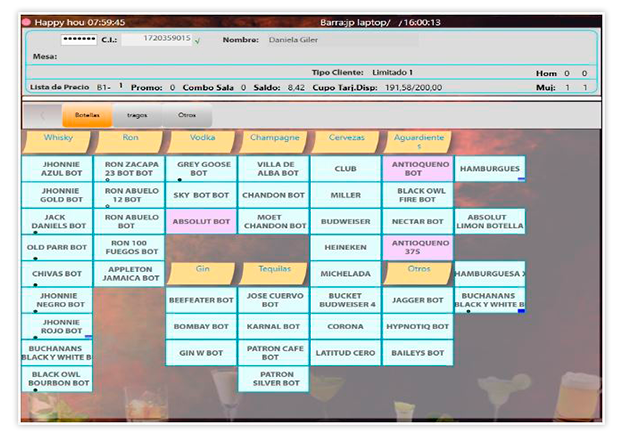Choose the pink Absolut Bot button
The height and width of the screenshot is (442, 627).
coord(201,221)
